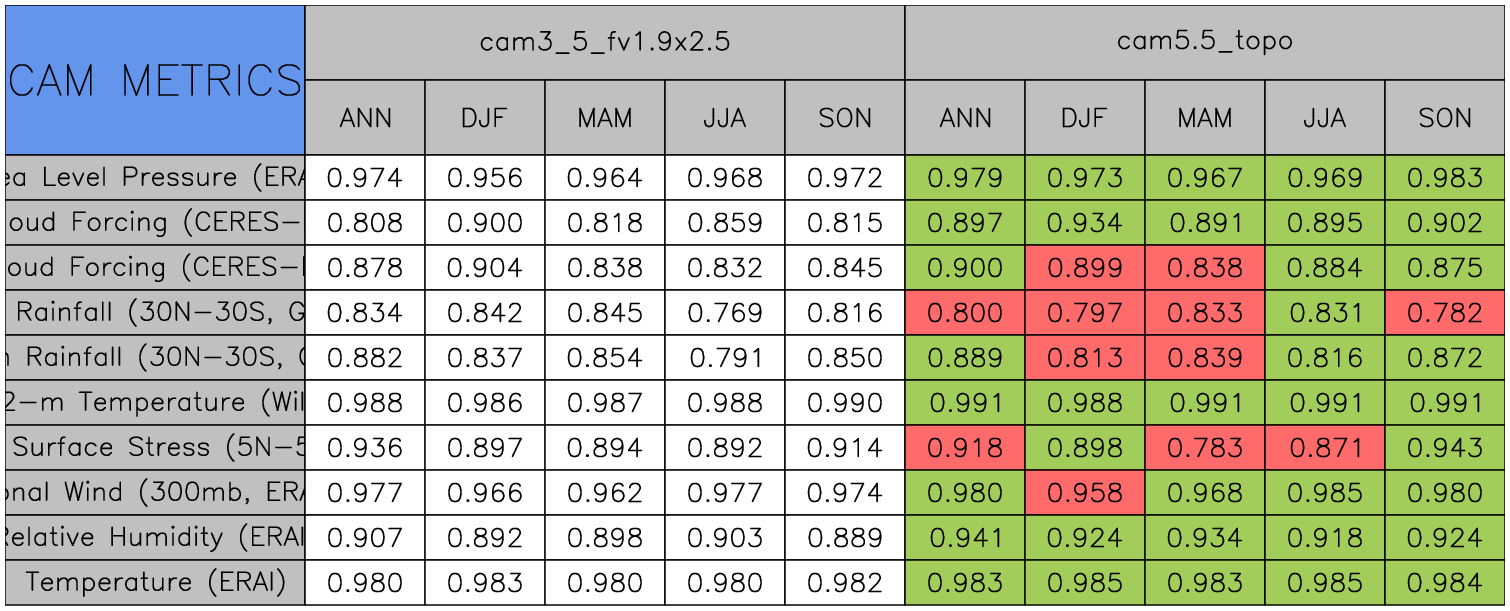Click the ANN header under cam3_5_fv1.9x2.5

tap(365, 118)
